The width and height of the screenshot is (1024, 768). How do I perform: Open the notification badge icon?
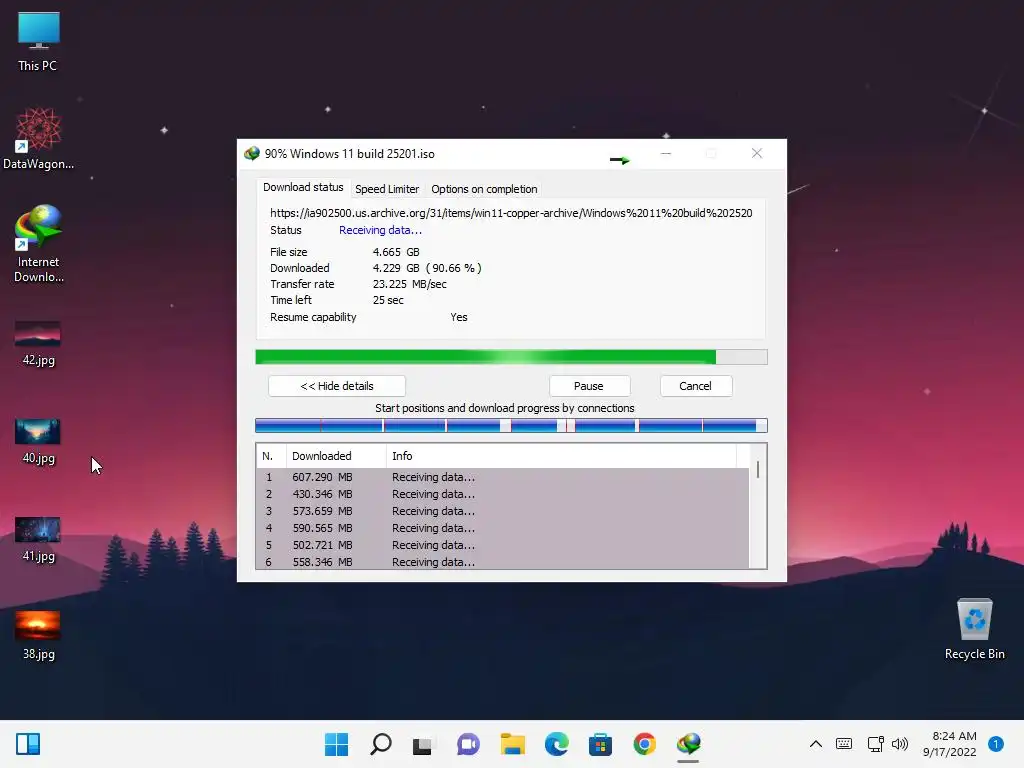tap(996, 744)
